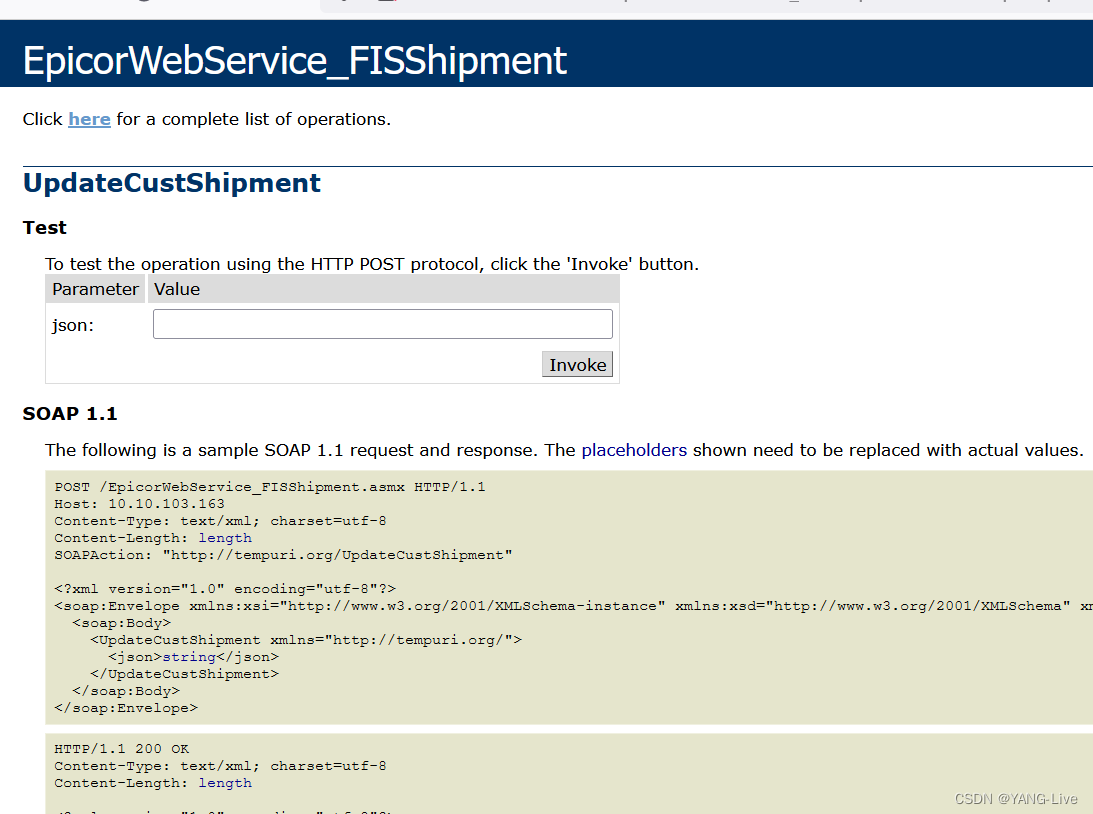The width and height of the screenshot is (1093, 814).
Task: Click the 'json:' parameter label
Action: tap(72, 325)
